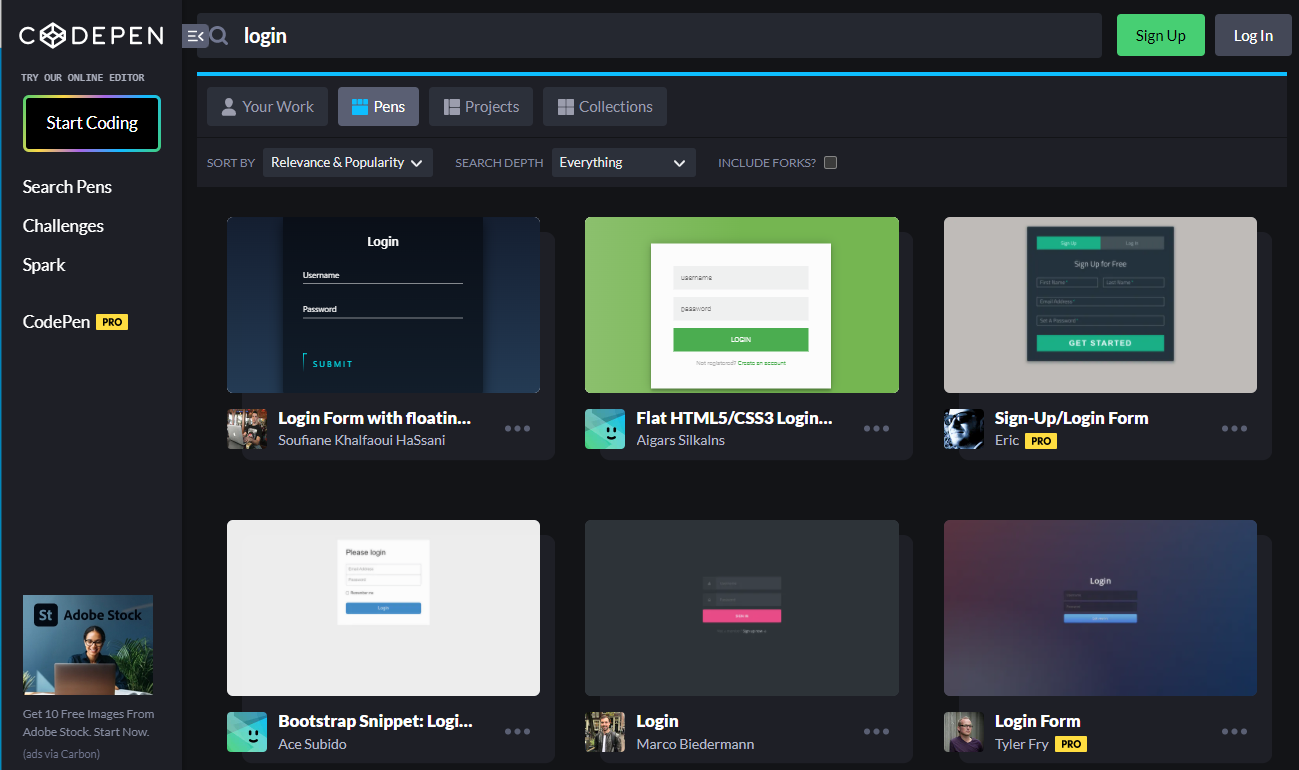Enable the Include Forks checkbox
The image size is (1299, 770).
click(830, 162)
